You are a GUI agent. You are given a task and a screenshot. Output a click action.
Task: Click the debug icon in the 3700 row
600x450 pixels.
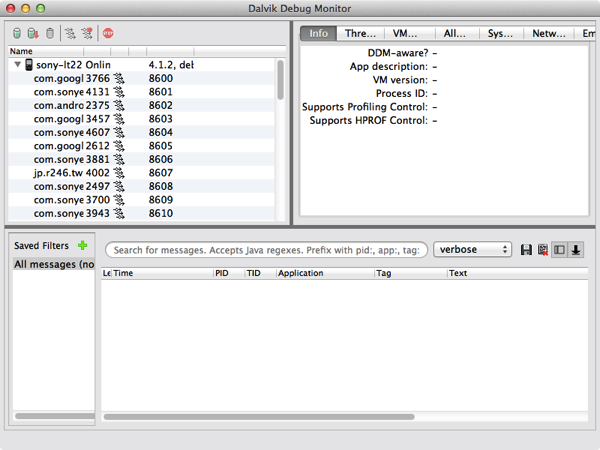[x=119, y=200]
